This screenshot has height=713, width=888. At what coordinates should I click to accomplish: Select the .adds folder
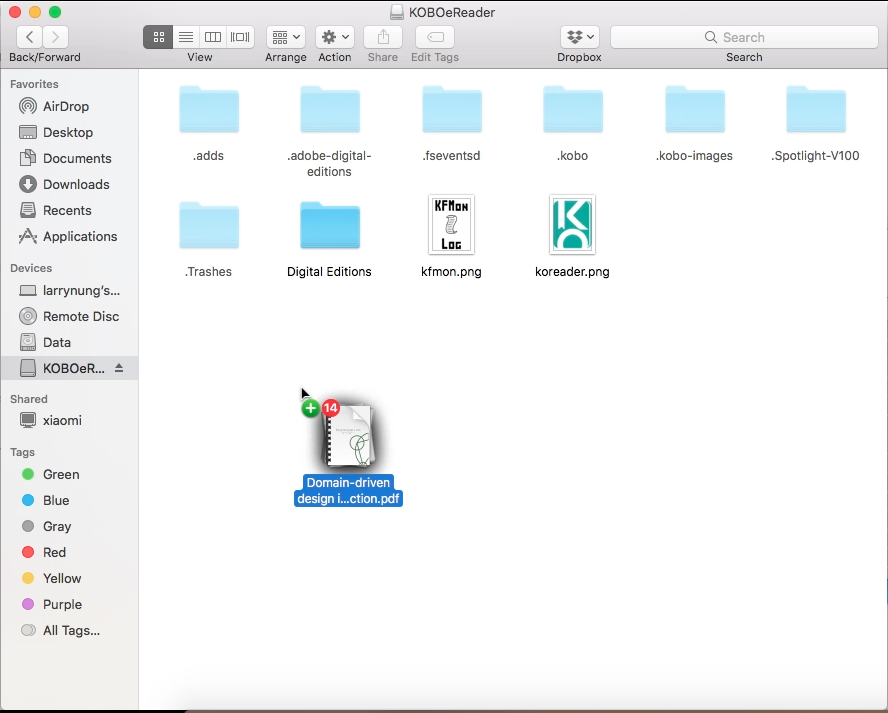[209, 110]
